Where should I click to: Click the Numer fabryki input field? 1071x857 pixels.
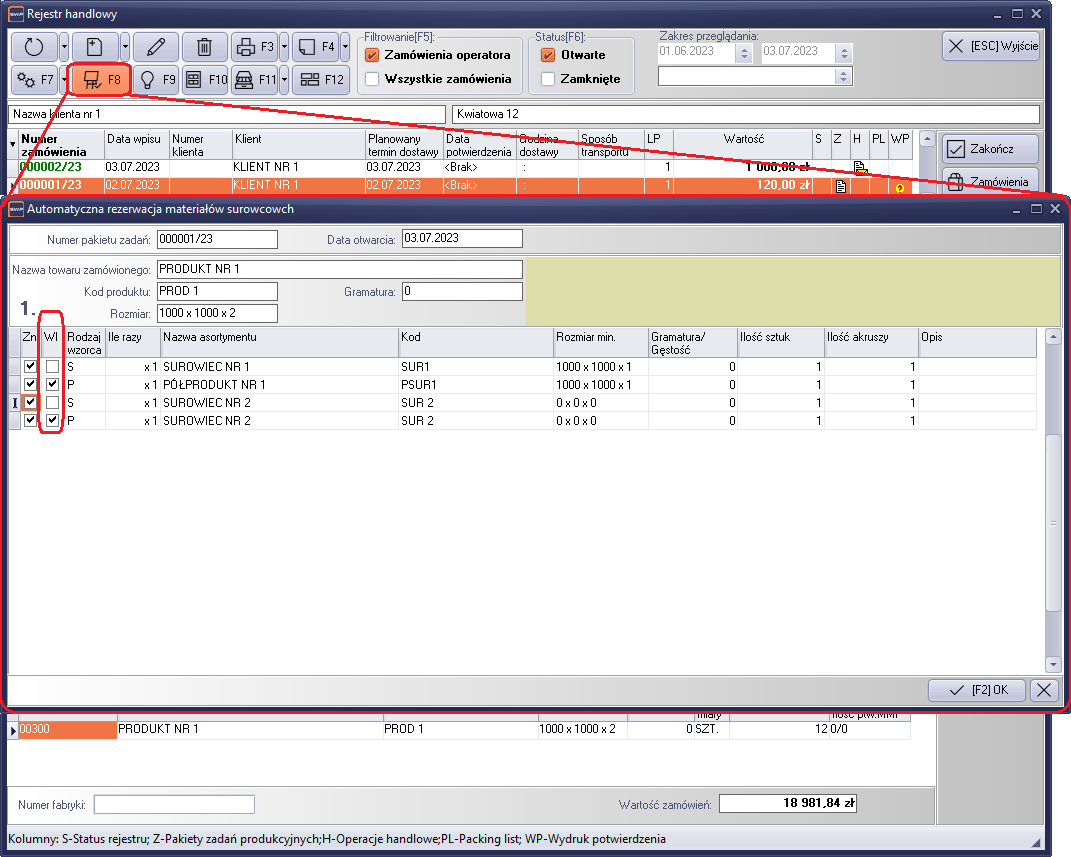click(174, 804)
